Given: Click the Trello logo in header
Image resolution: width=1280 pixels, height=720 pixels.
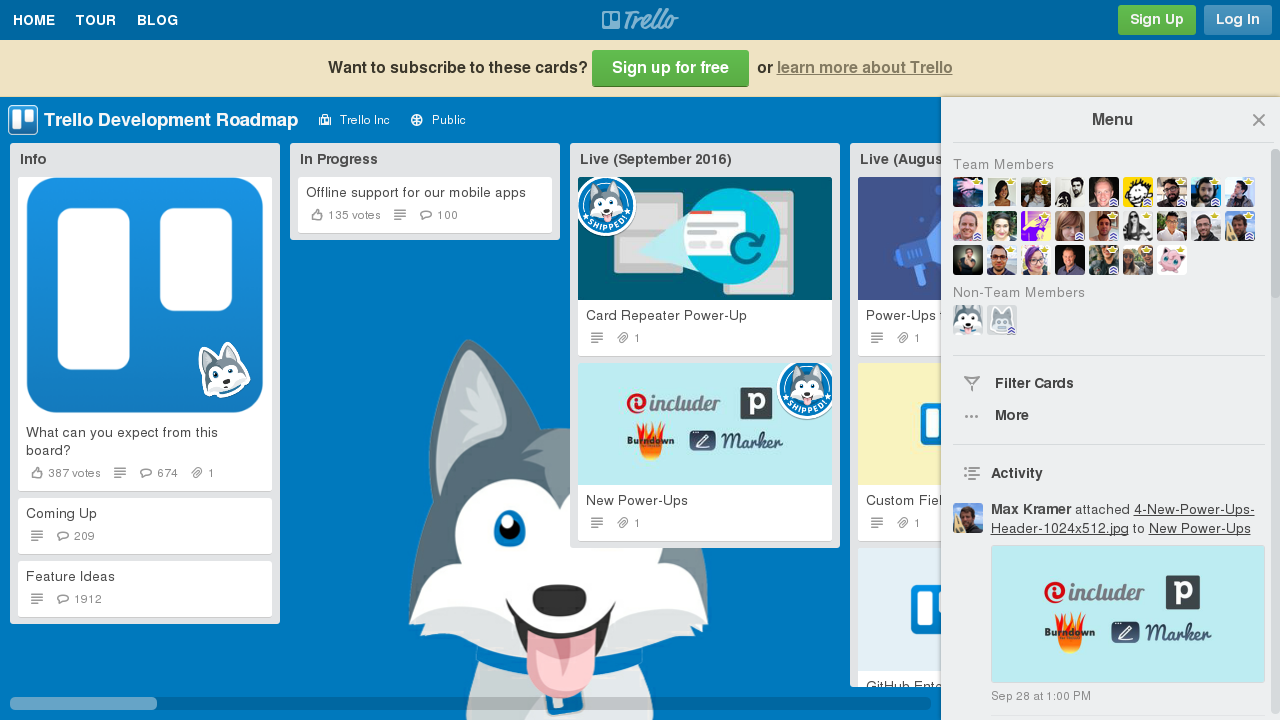Looking at the screenshot, I should pos(640,19).
